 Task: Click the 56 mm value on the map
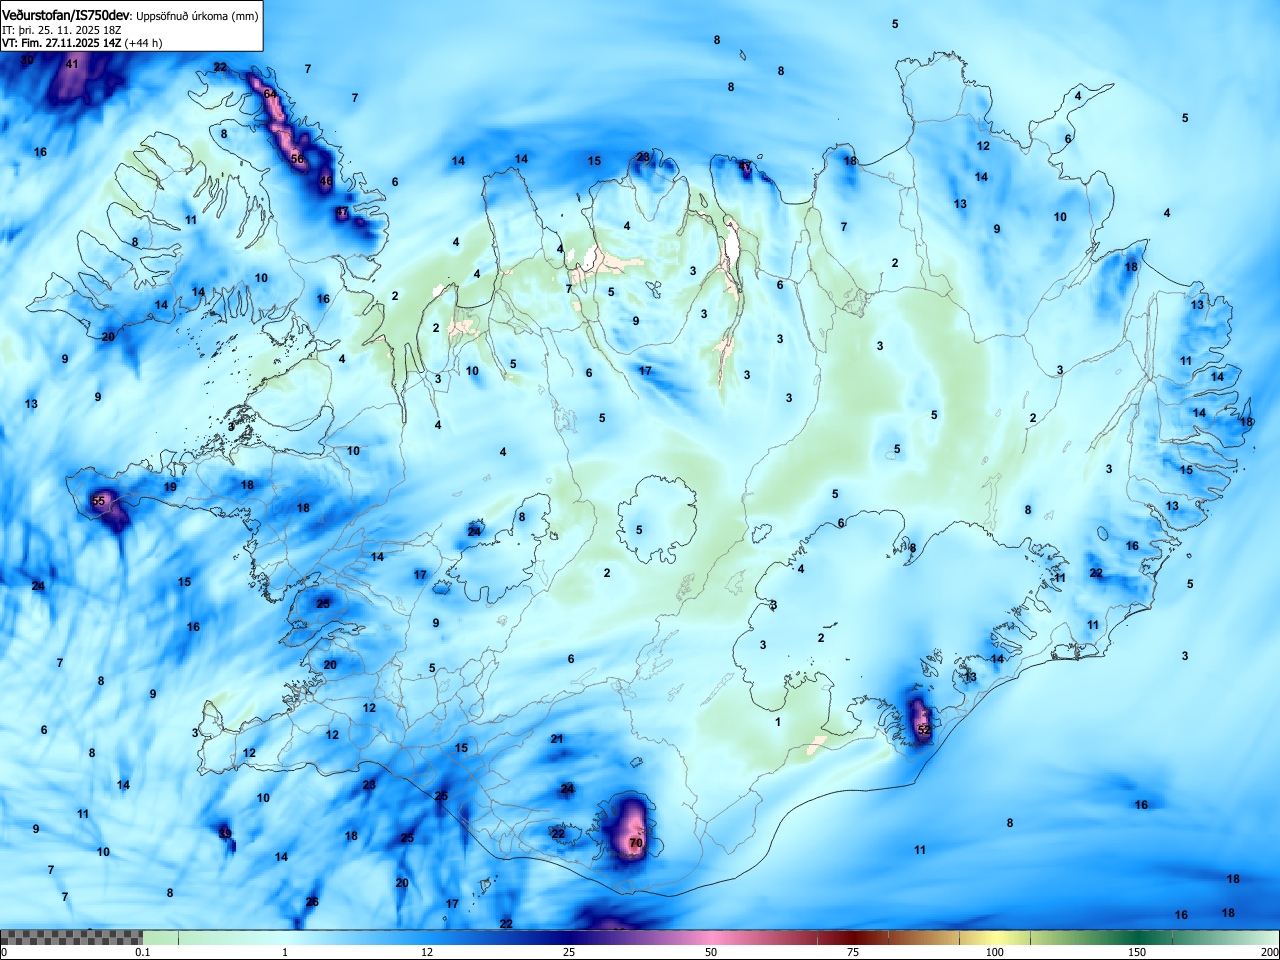tap(297, 158)
